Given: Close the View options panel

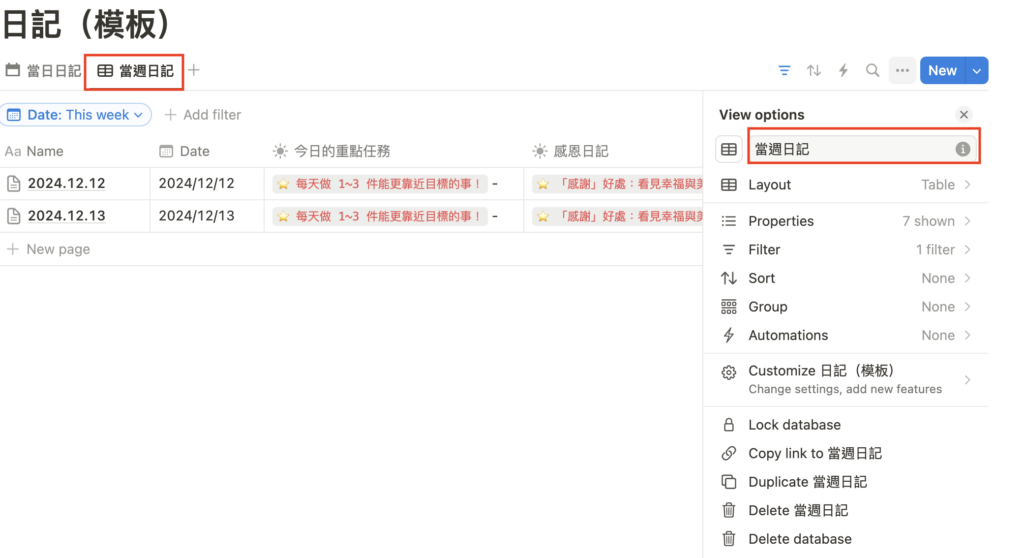Looking at the screenshot, I should 963,115.
